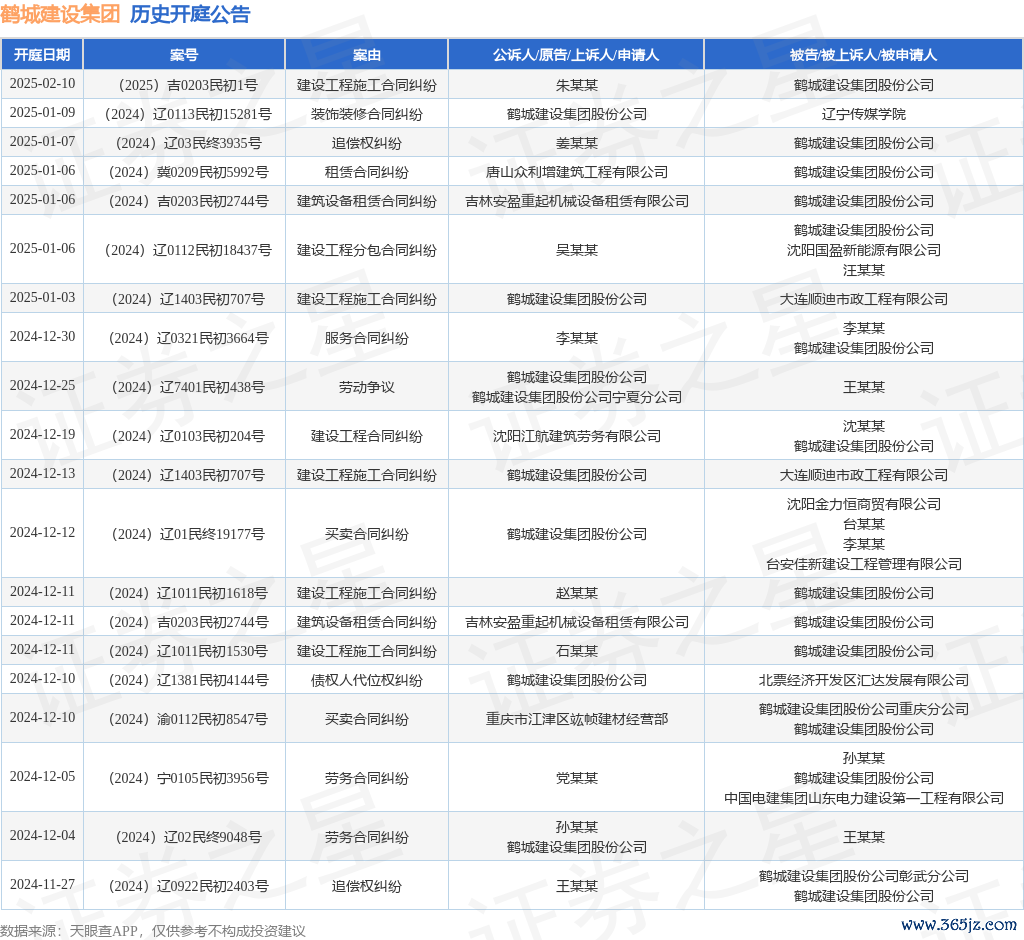Click the 案由 column header

point(366,55)
